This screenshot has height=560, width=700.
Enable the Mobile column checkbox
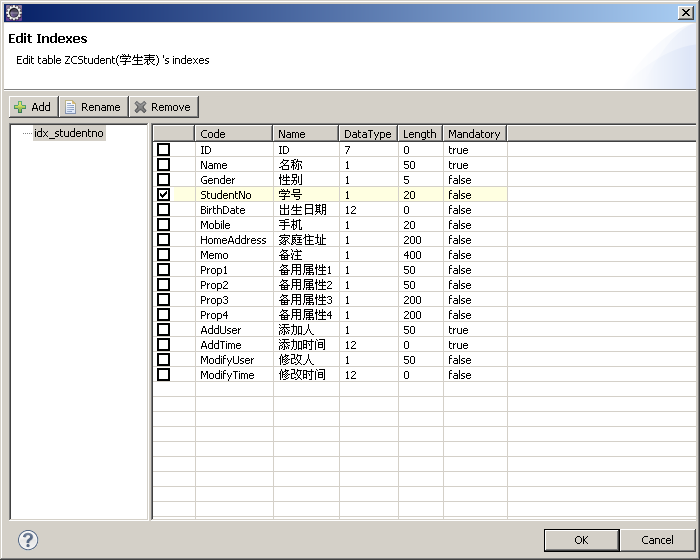pyautogui.click(x=164, y=225)
